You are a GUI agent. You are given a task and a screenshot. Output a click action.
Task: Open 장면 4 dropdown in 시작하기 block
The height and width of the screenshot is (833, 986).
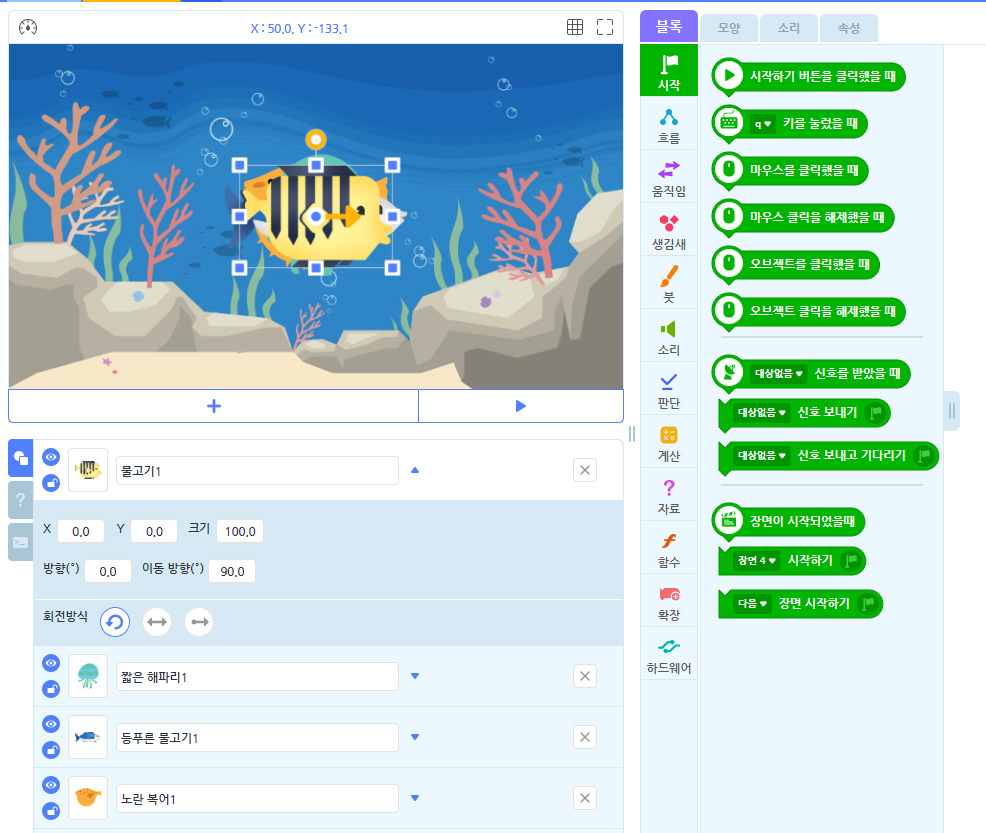coord(757,561)
